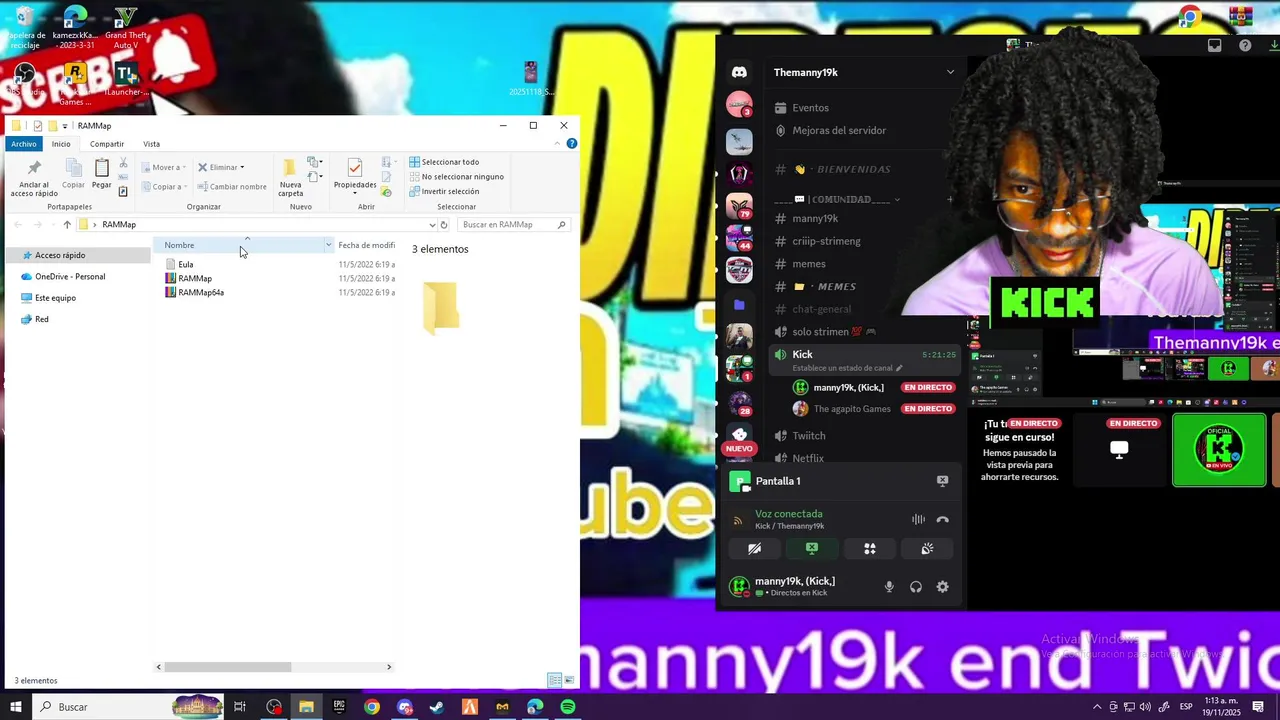Viewport: 1280px width, 720px height.
Task: Go up one folder level arrow
Action: [x=67, y=225]
